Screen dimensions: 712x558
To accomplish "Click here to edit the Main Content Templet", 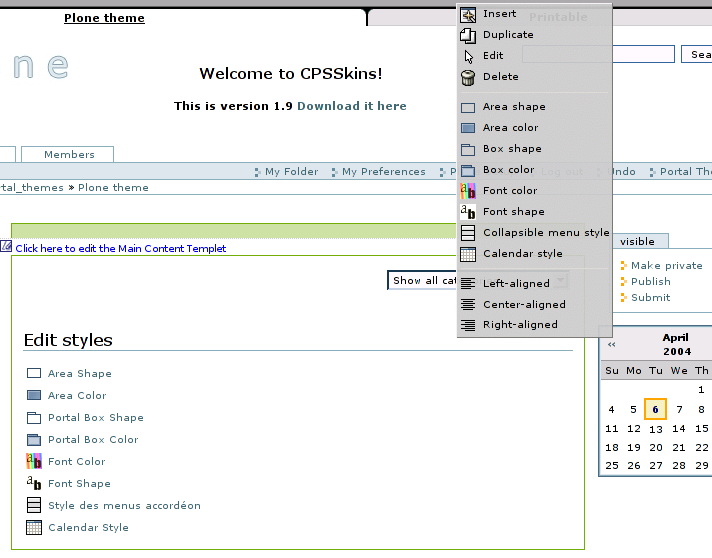I will [x=121, y=248].
